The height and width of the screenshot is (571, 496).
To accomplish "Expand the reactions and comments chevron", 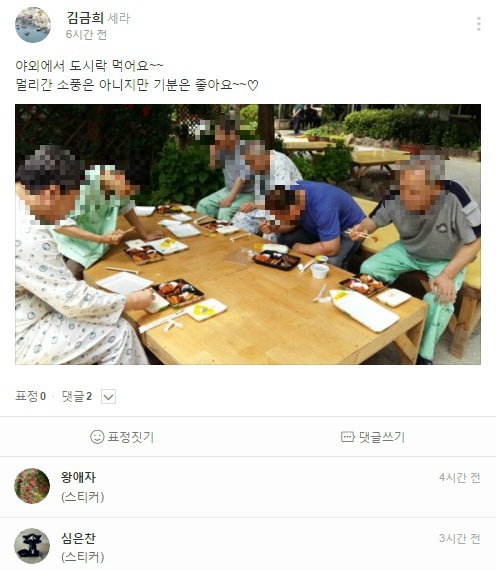I will coord(108,396).
